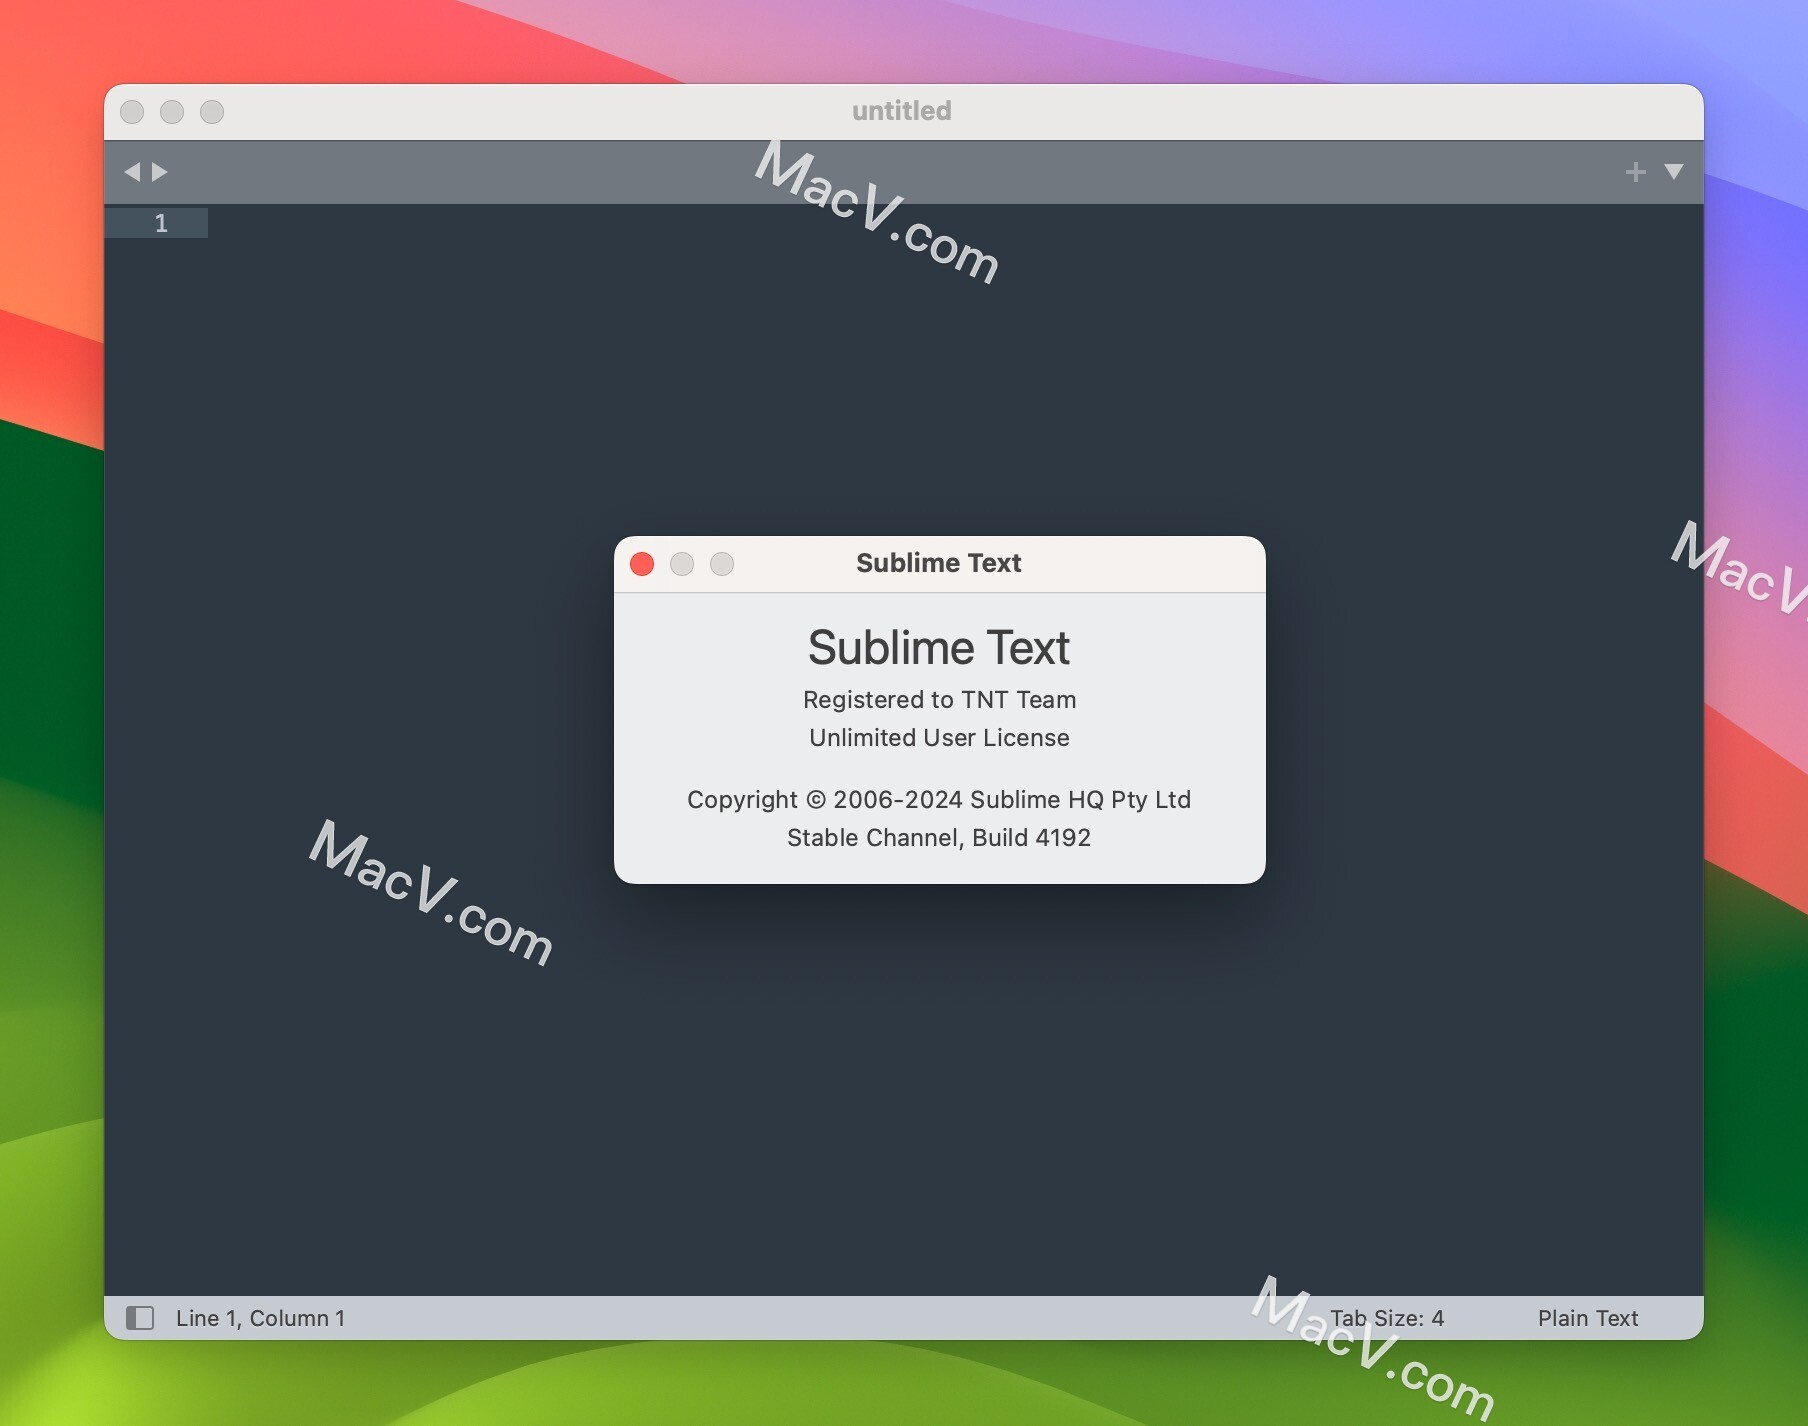Close the Sublime Text about dialog
The width and height of the screenshot is (1808, 1426).
[642, 564]
